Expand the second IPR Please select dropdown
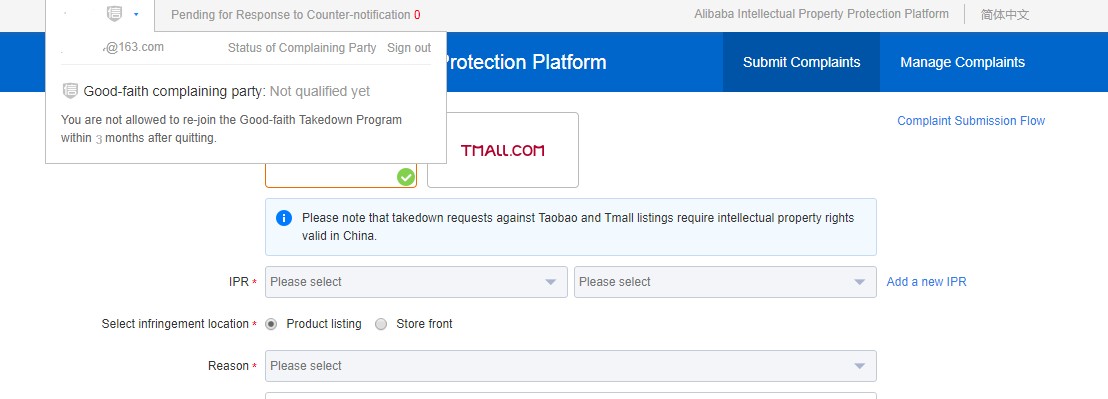This screenshot has width=1108, height=399. (725, 282)
